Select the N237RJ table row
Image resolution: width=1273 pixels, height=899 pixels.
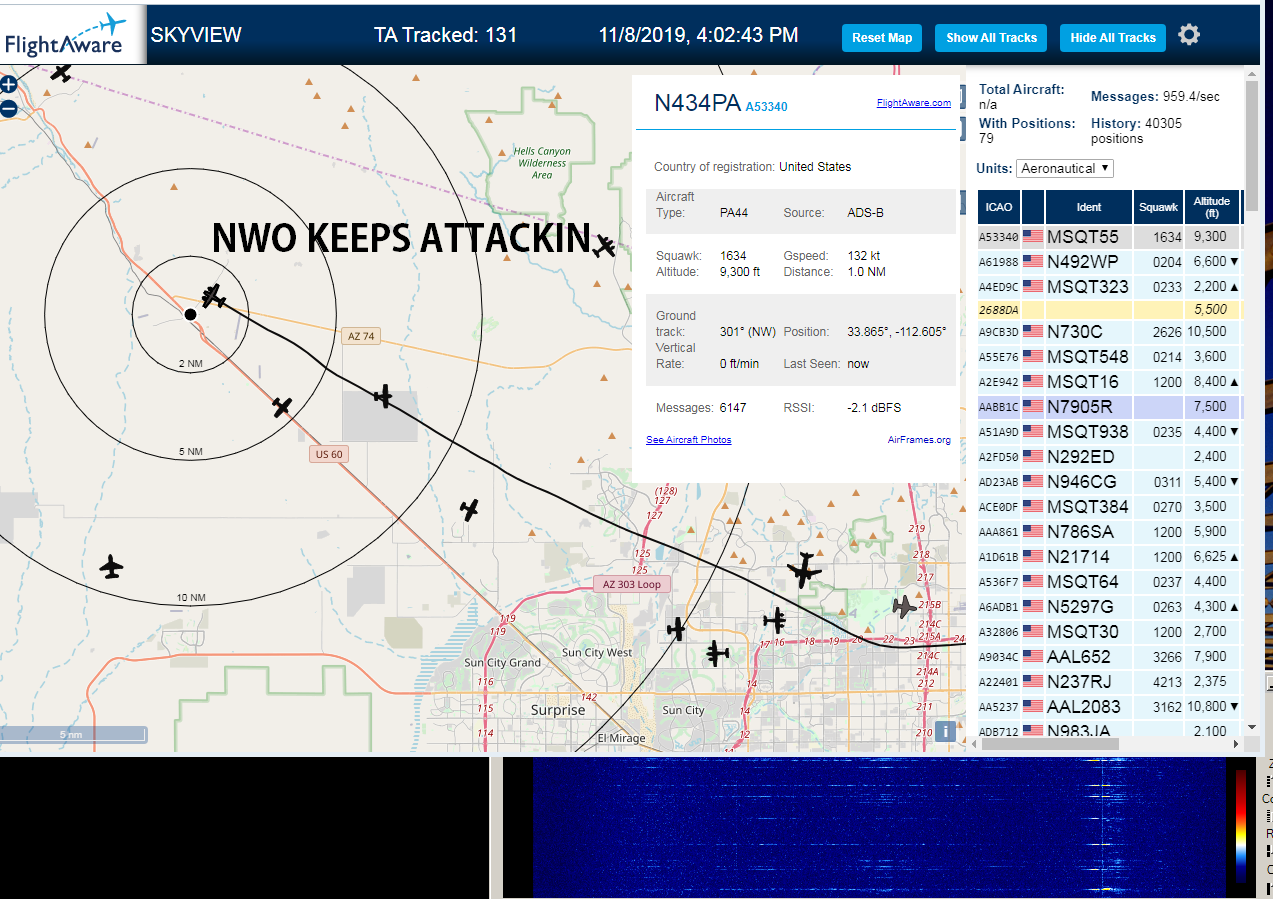click(x=1109, y=682)
